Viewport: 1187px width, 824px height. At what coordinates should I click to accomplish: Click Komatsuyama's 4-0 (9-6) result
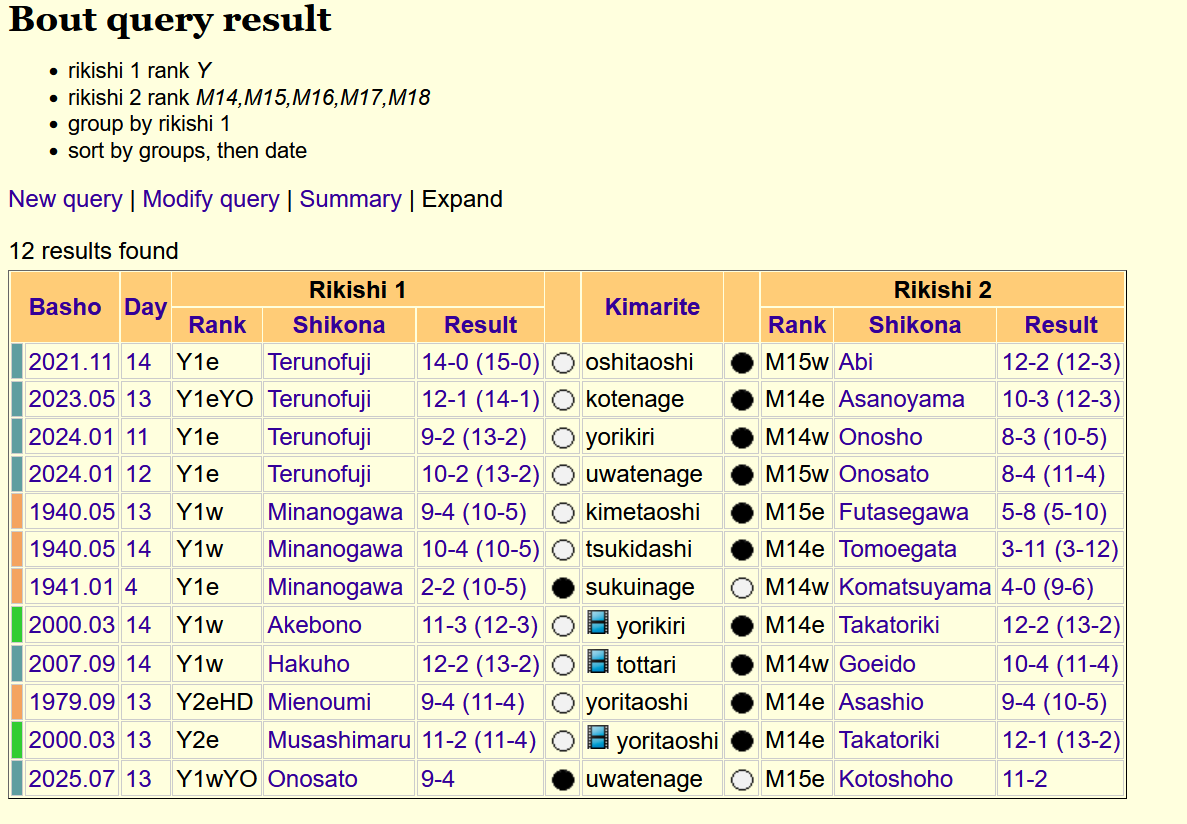coord(1047,587)
